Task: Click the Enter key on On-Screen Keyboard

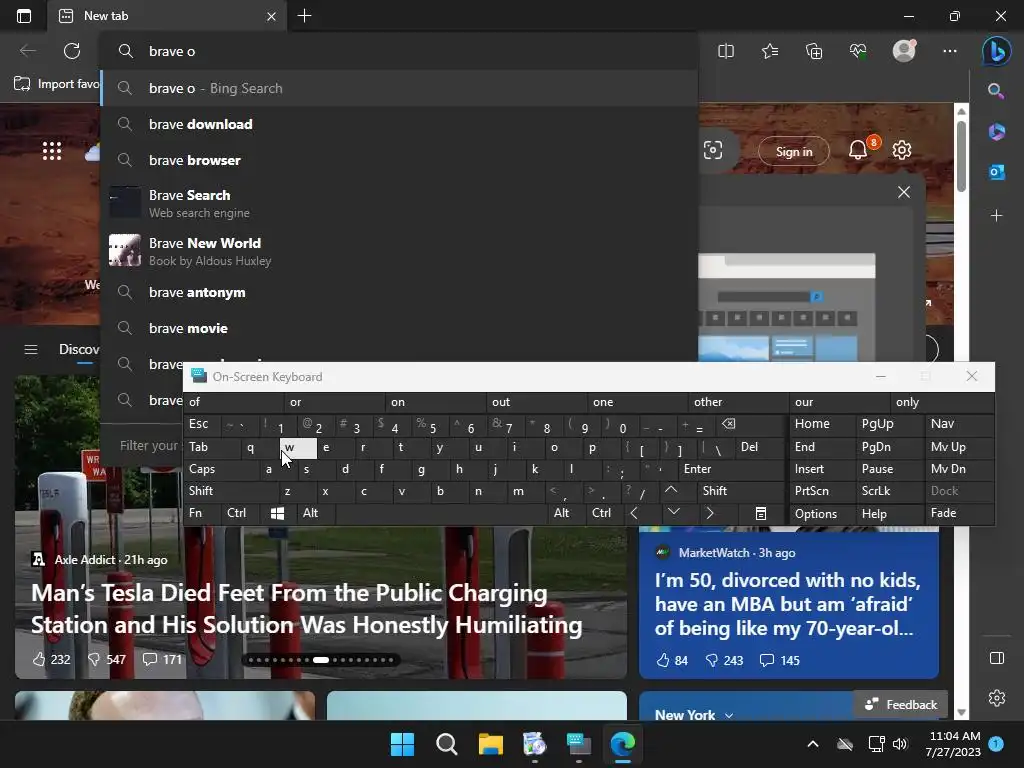Action: 731,469
